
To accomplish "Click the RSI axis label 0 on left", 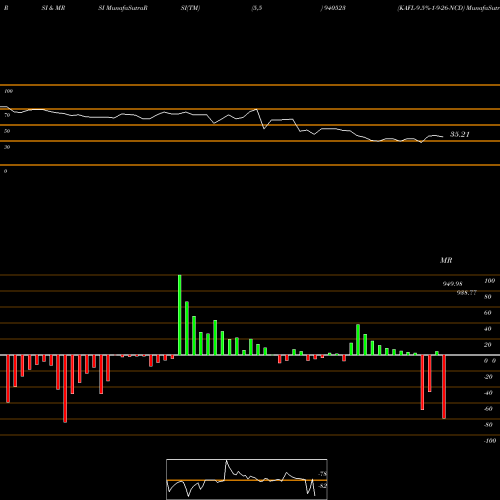I will (5, 171).
